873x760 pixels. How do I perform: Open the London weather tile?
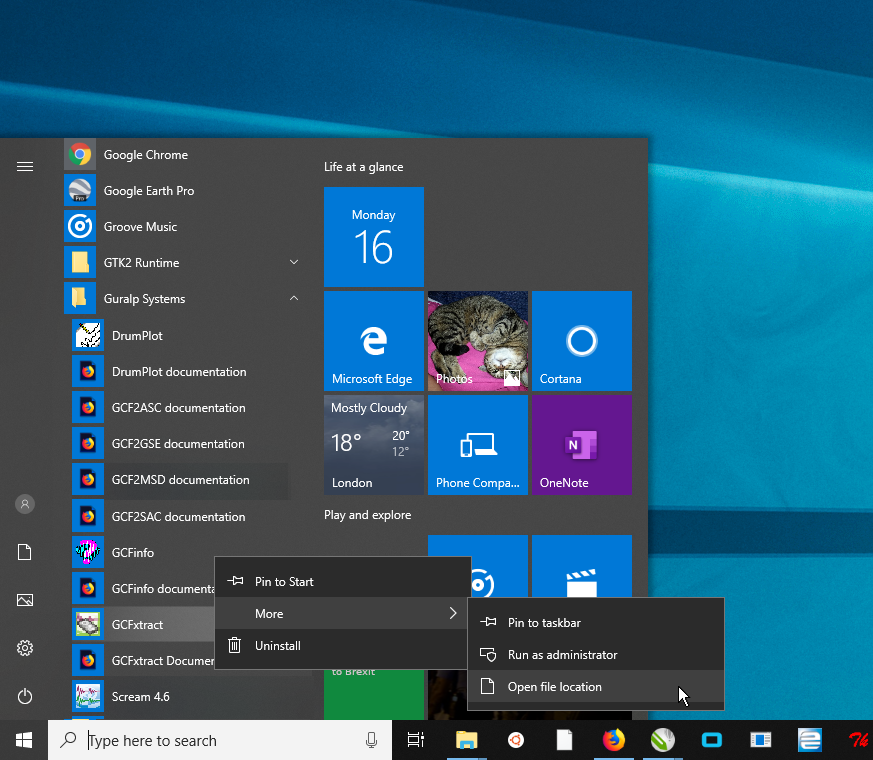point(374,445)
